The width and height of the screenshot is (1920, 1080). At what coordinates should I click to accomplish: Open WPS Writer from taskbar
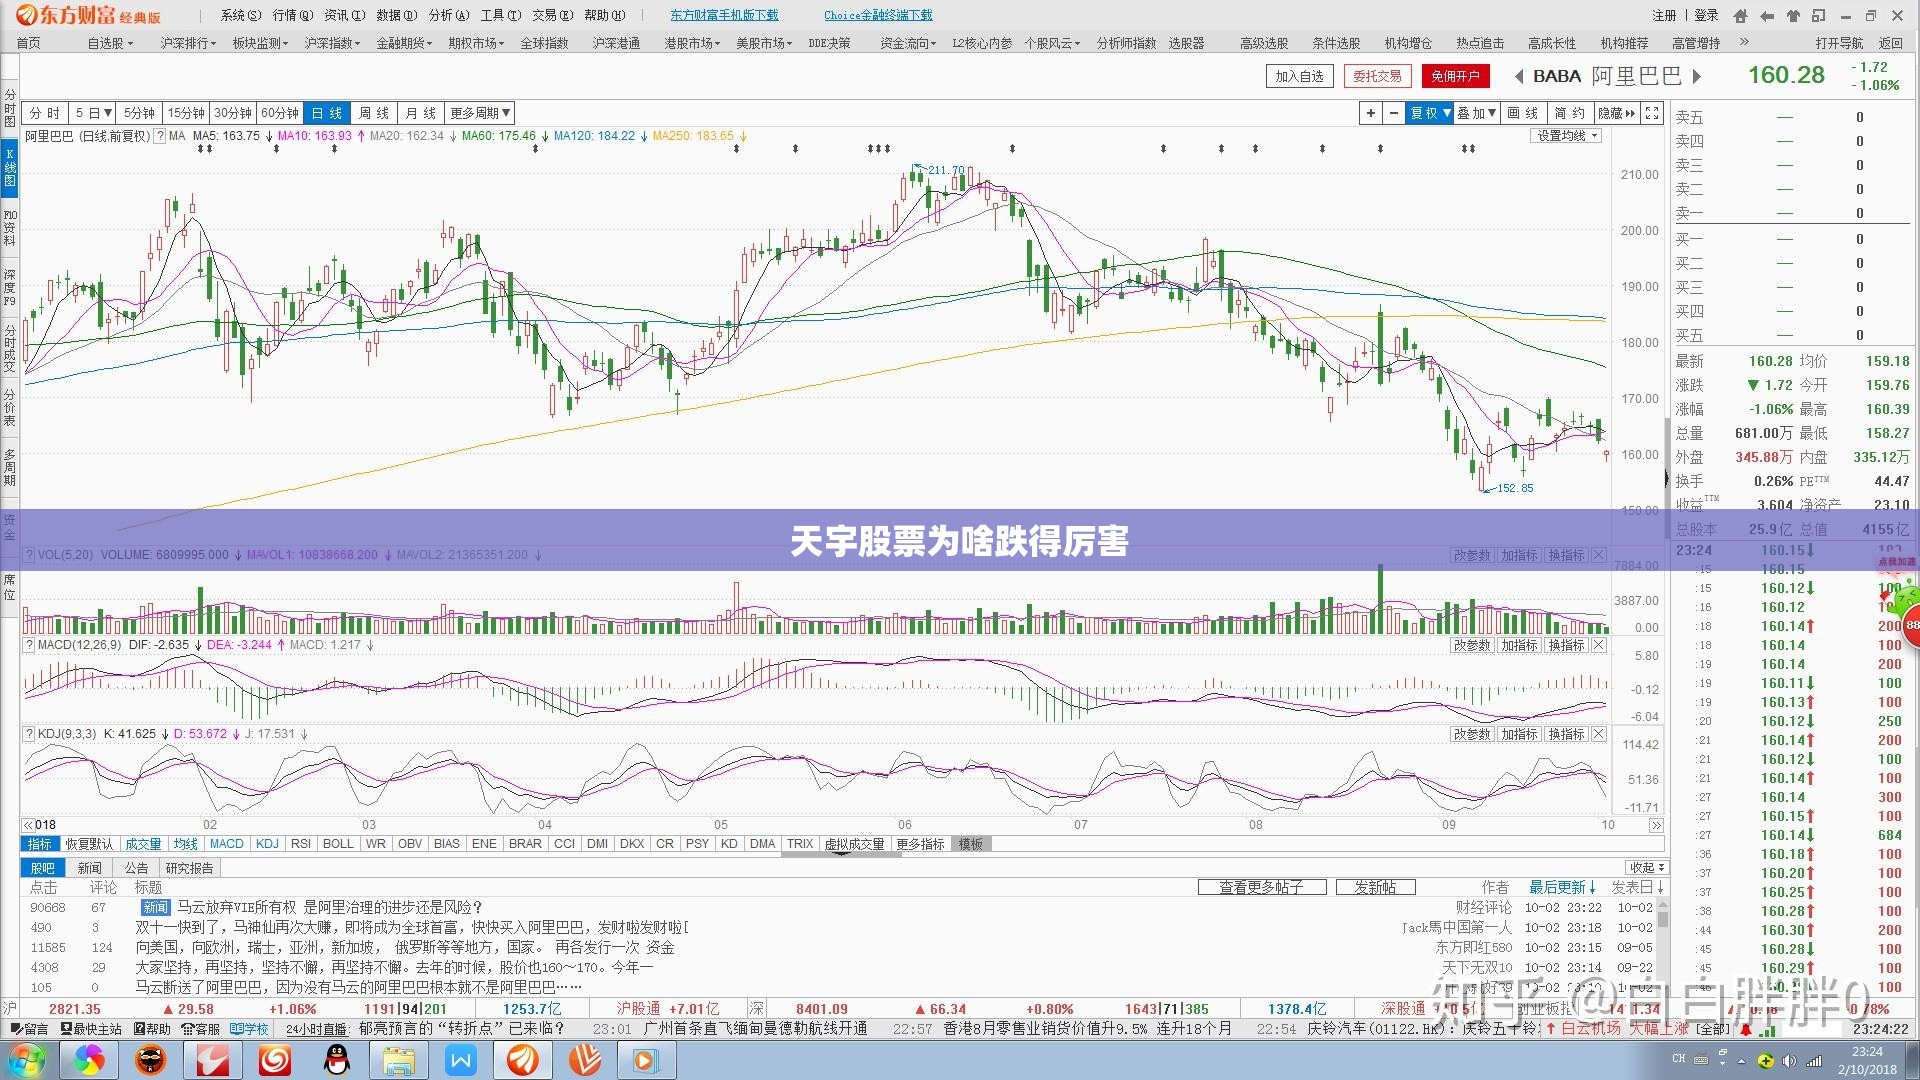pyautogui.click(x=461, y=1060)
